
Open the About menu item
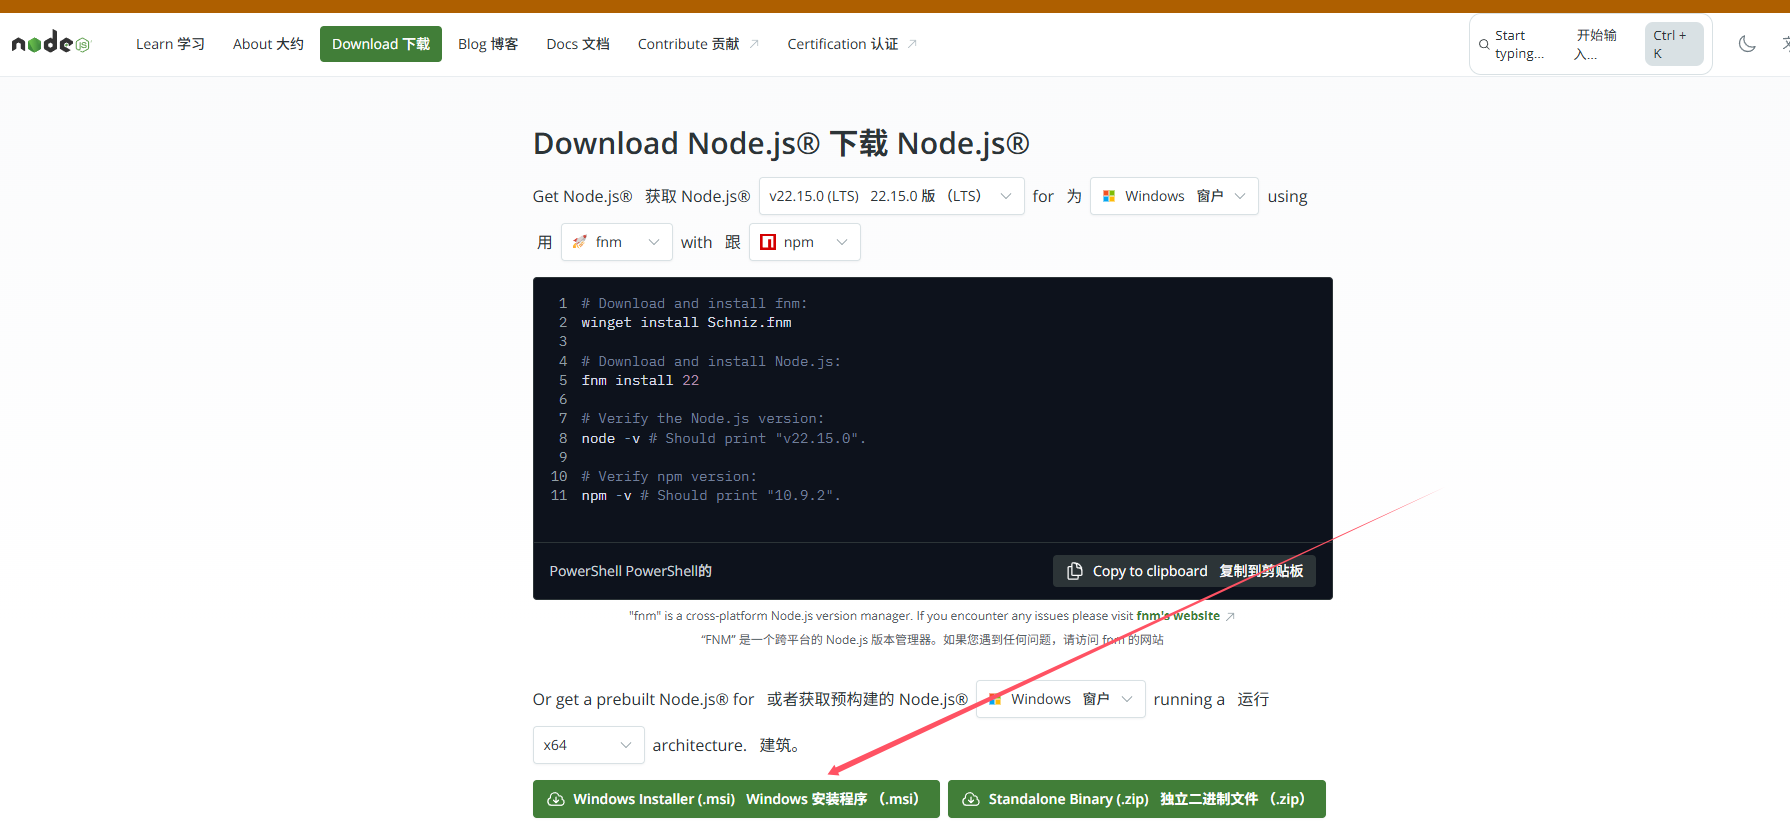(x=268, y=44)
